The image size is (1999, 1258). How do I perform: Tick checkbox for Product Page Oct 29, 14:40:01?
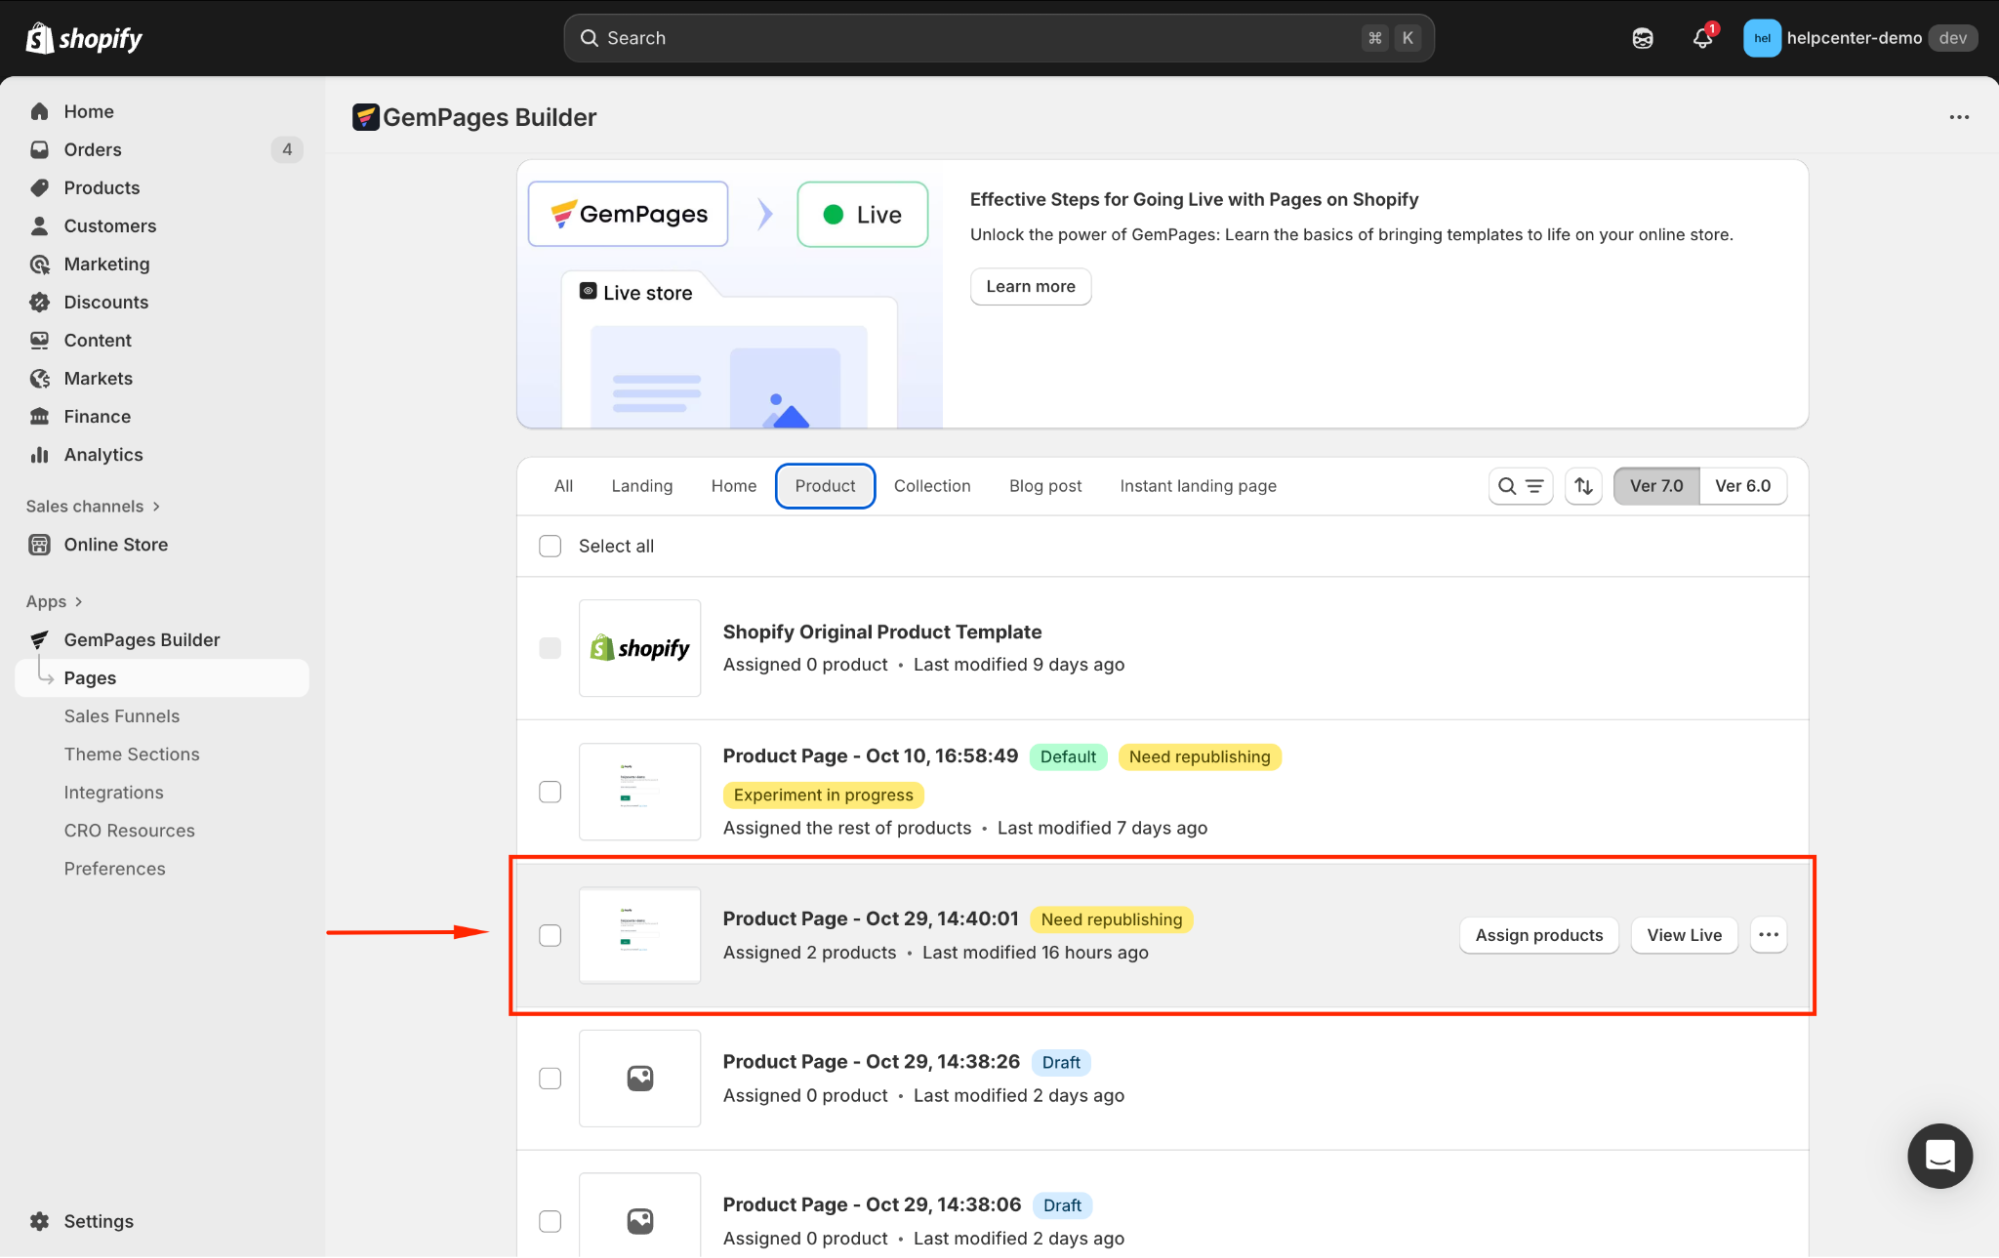pyautogui.click(x=550, y=935)
